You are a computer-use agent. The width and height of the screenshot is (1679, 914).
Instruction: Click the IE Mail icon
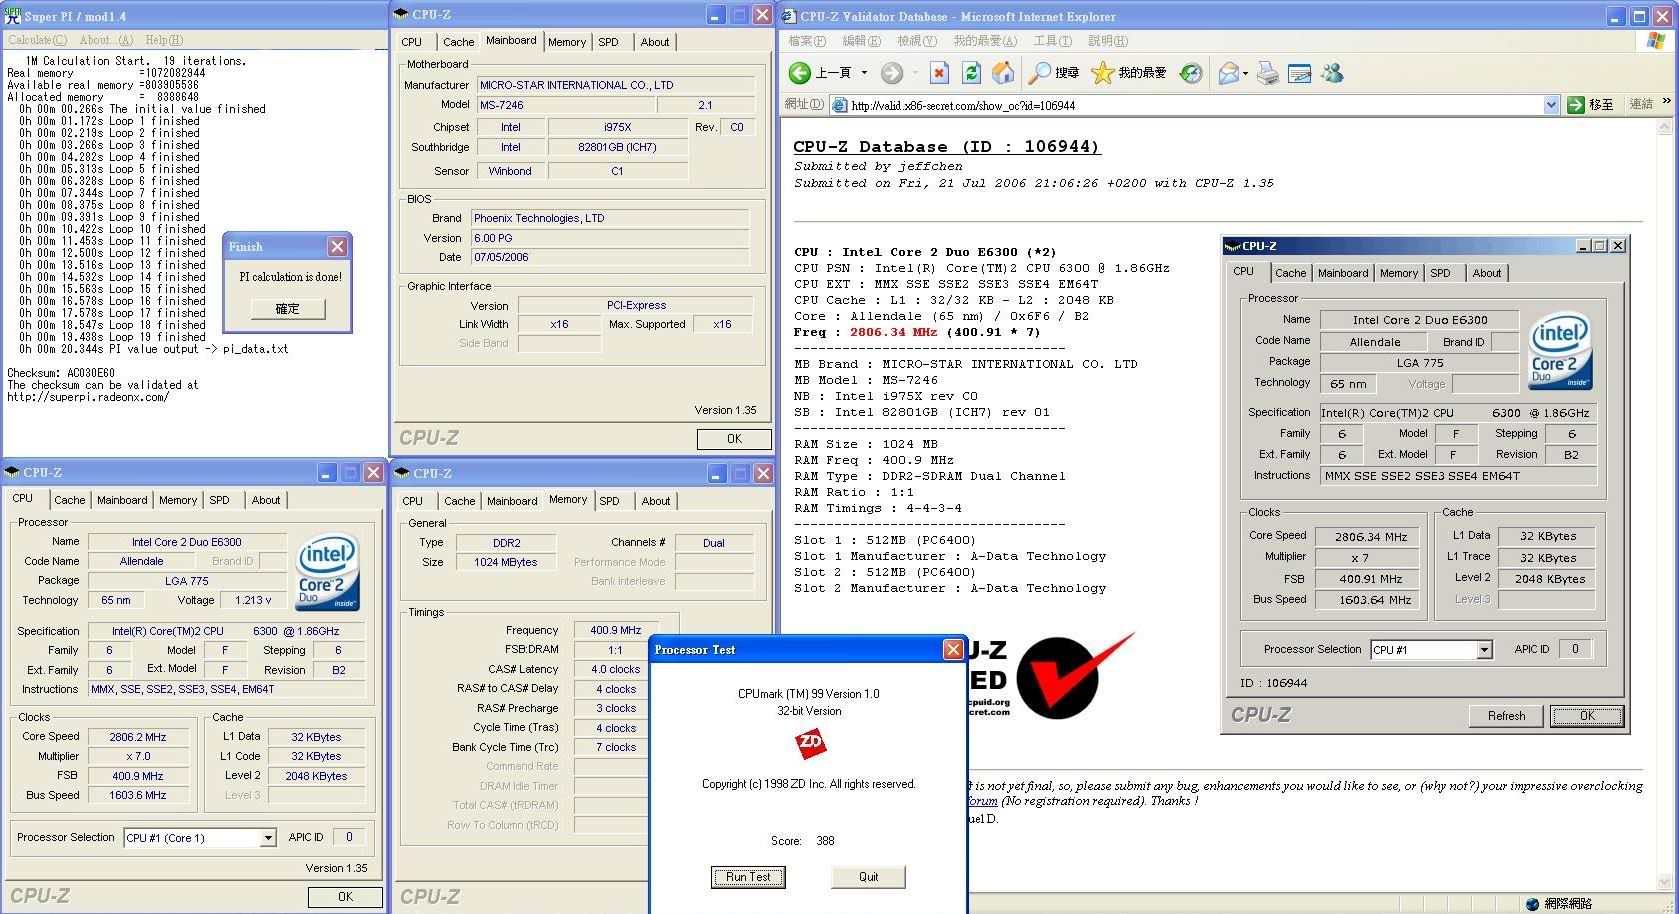coord(1229,73)
